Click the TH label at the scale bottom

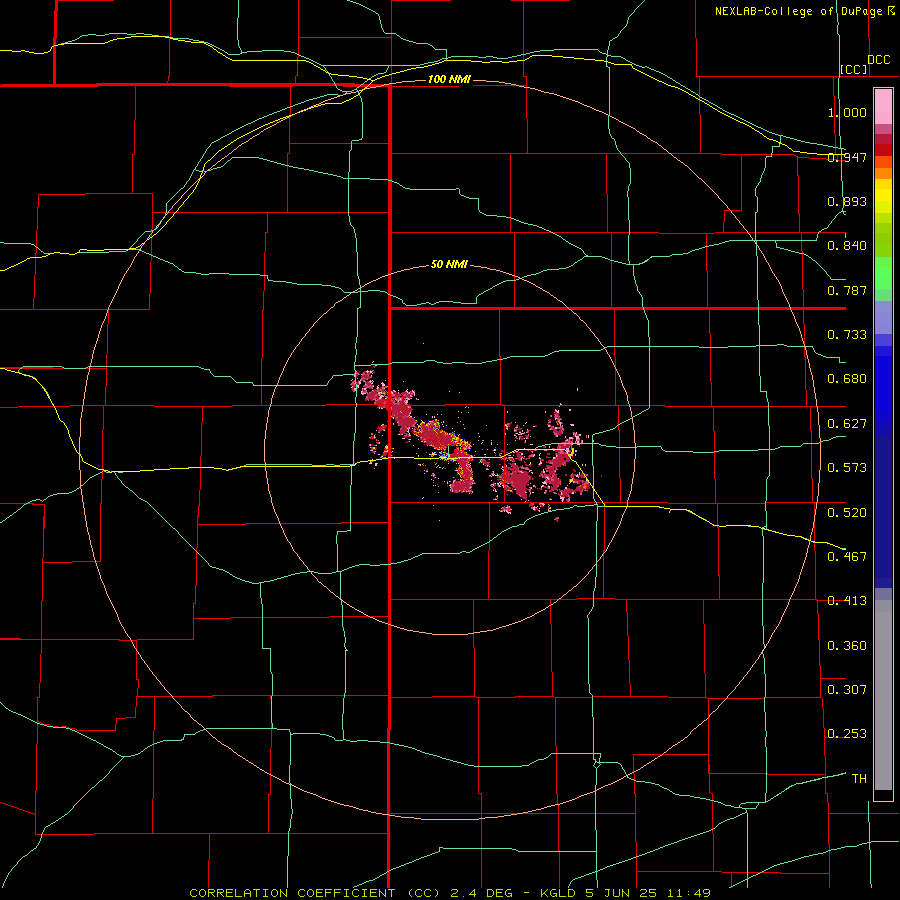859,779
